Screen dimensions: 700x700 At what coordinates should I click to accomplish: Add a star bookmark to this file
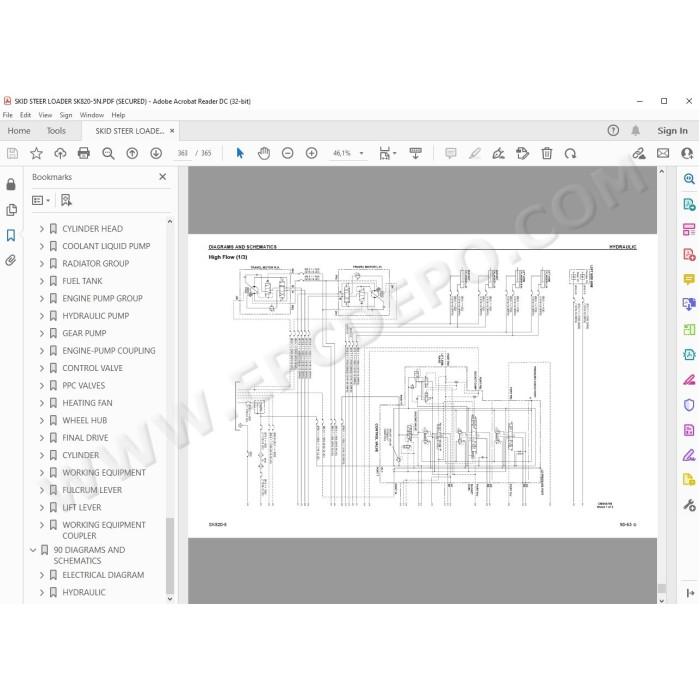pos(36,154)
